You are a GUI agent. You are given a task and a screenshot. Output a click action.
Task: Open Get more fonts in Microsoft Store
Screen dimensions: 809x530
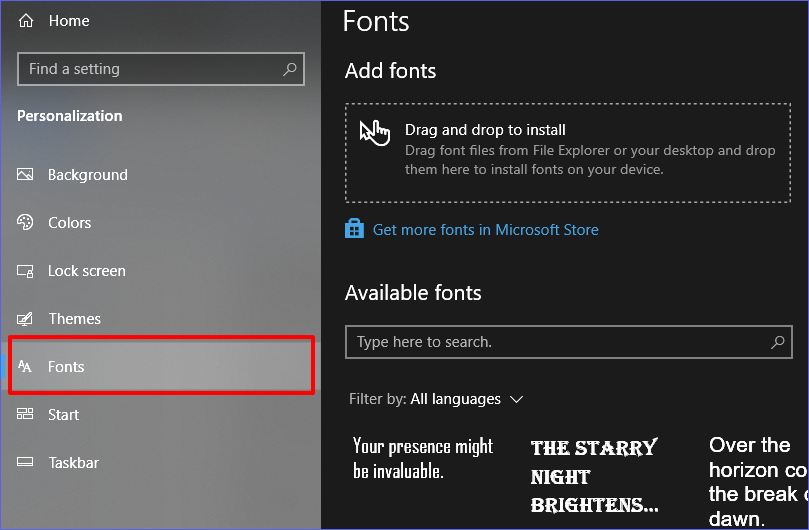tap(486, 230)
